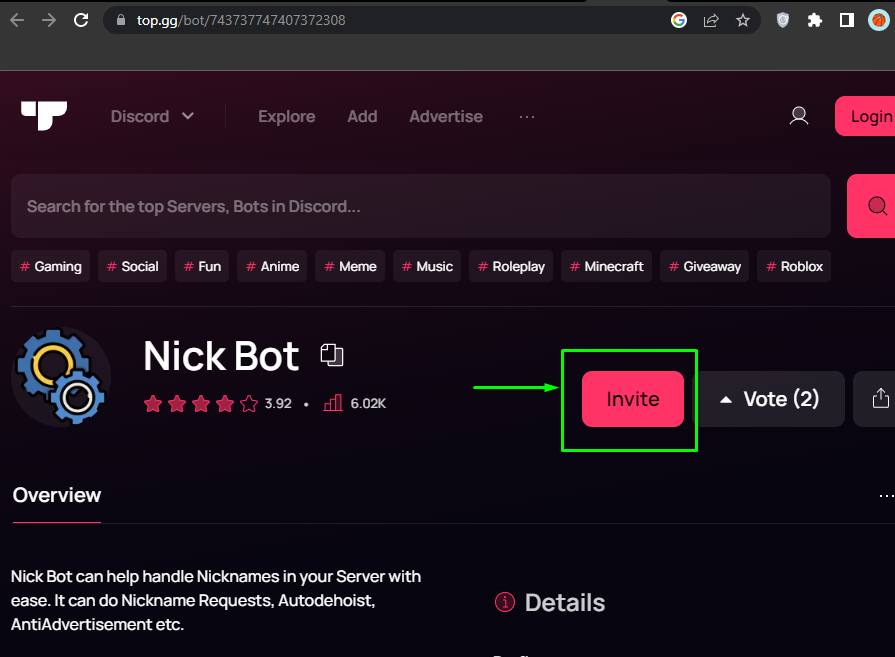The height and width of the screenshot is (657, 895).
Task: Open the Advertise menu item
Action: click(x=446, y=116)
